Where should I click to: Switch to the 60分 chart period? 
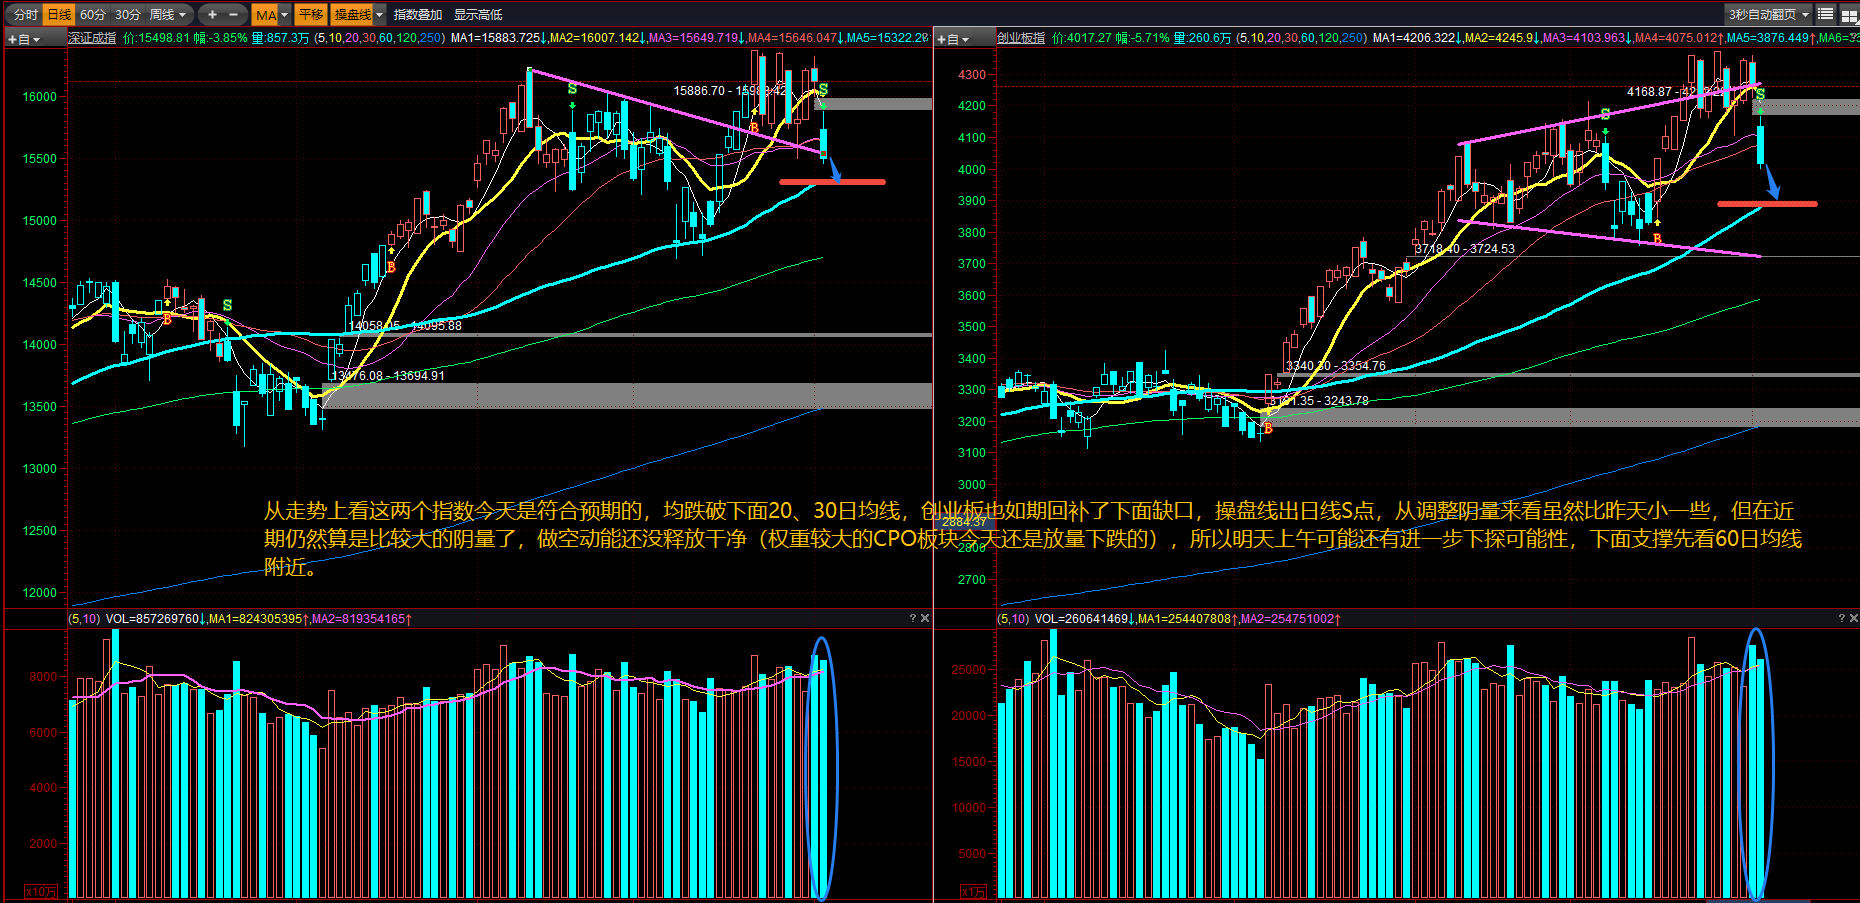92,14
